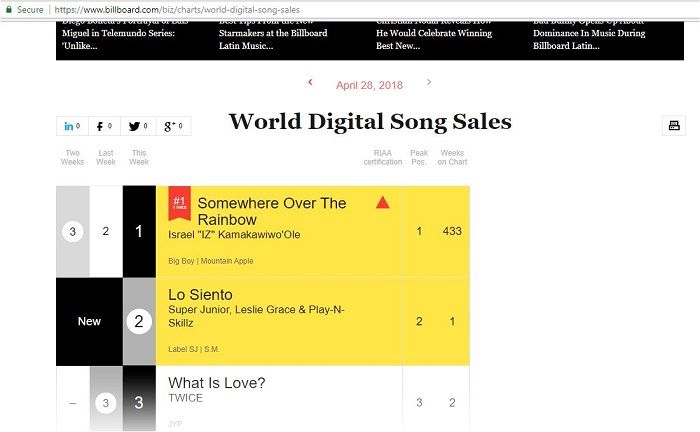700x432 pixels.
Task: Click the red up-arrow trend indicator
Action: point(383,203)
